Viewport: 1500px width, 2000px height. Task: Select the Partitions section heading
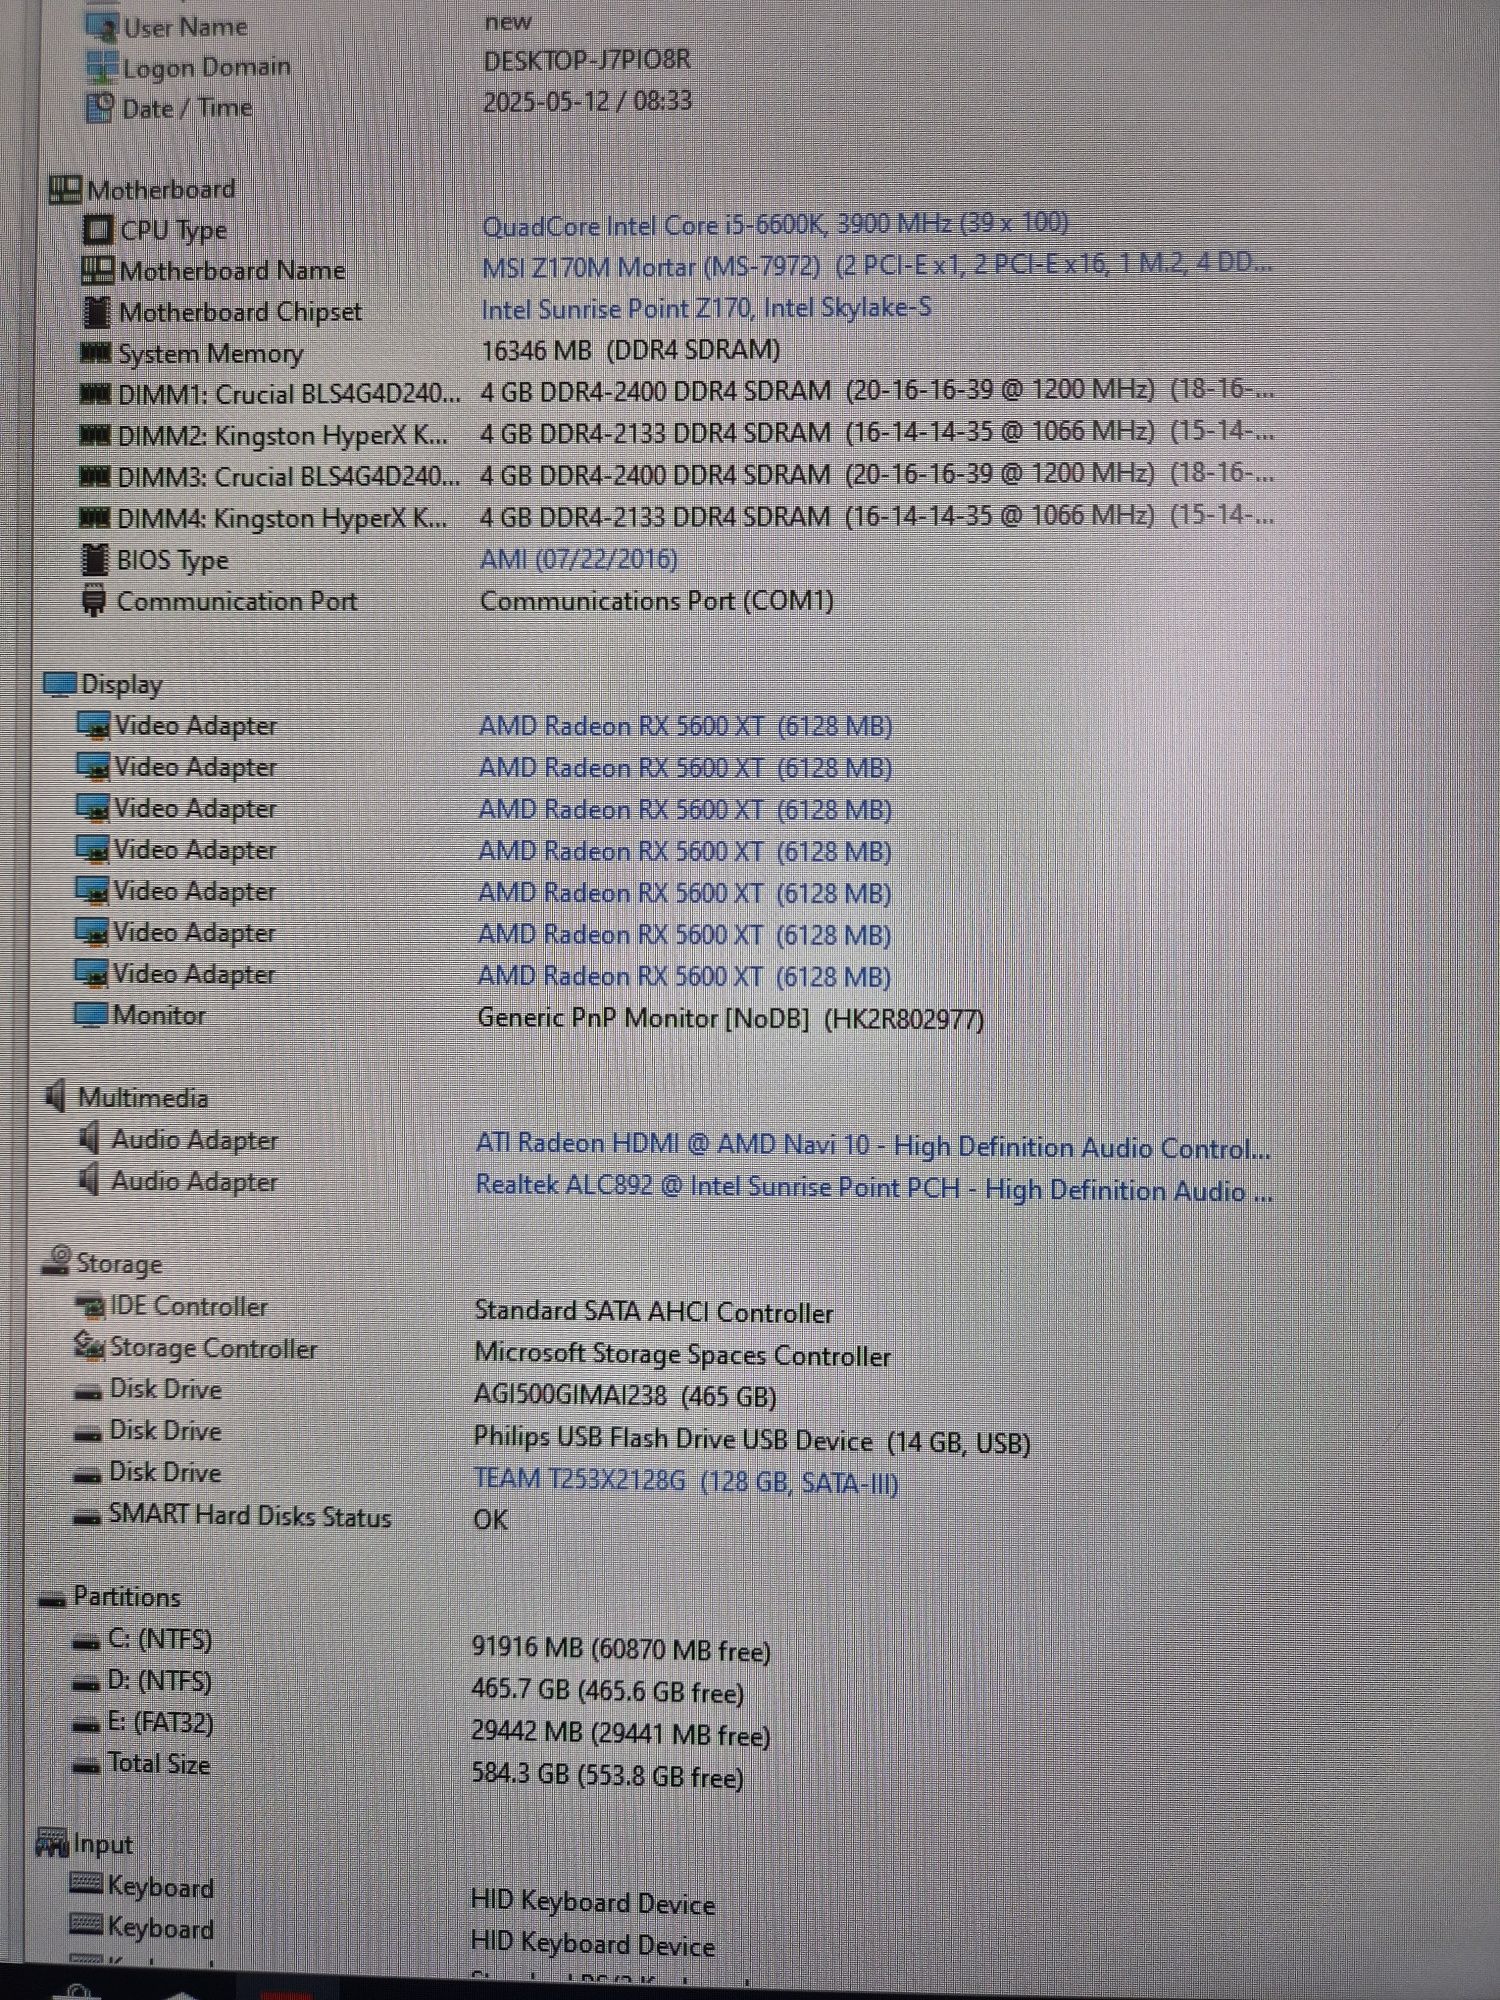127,1597
